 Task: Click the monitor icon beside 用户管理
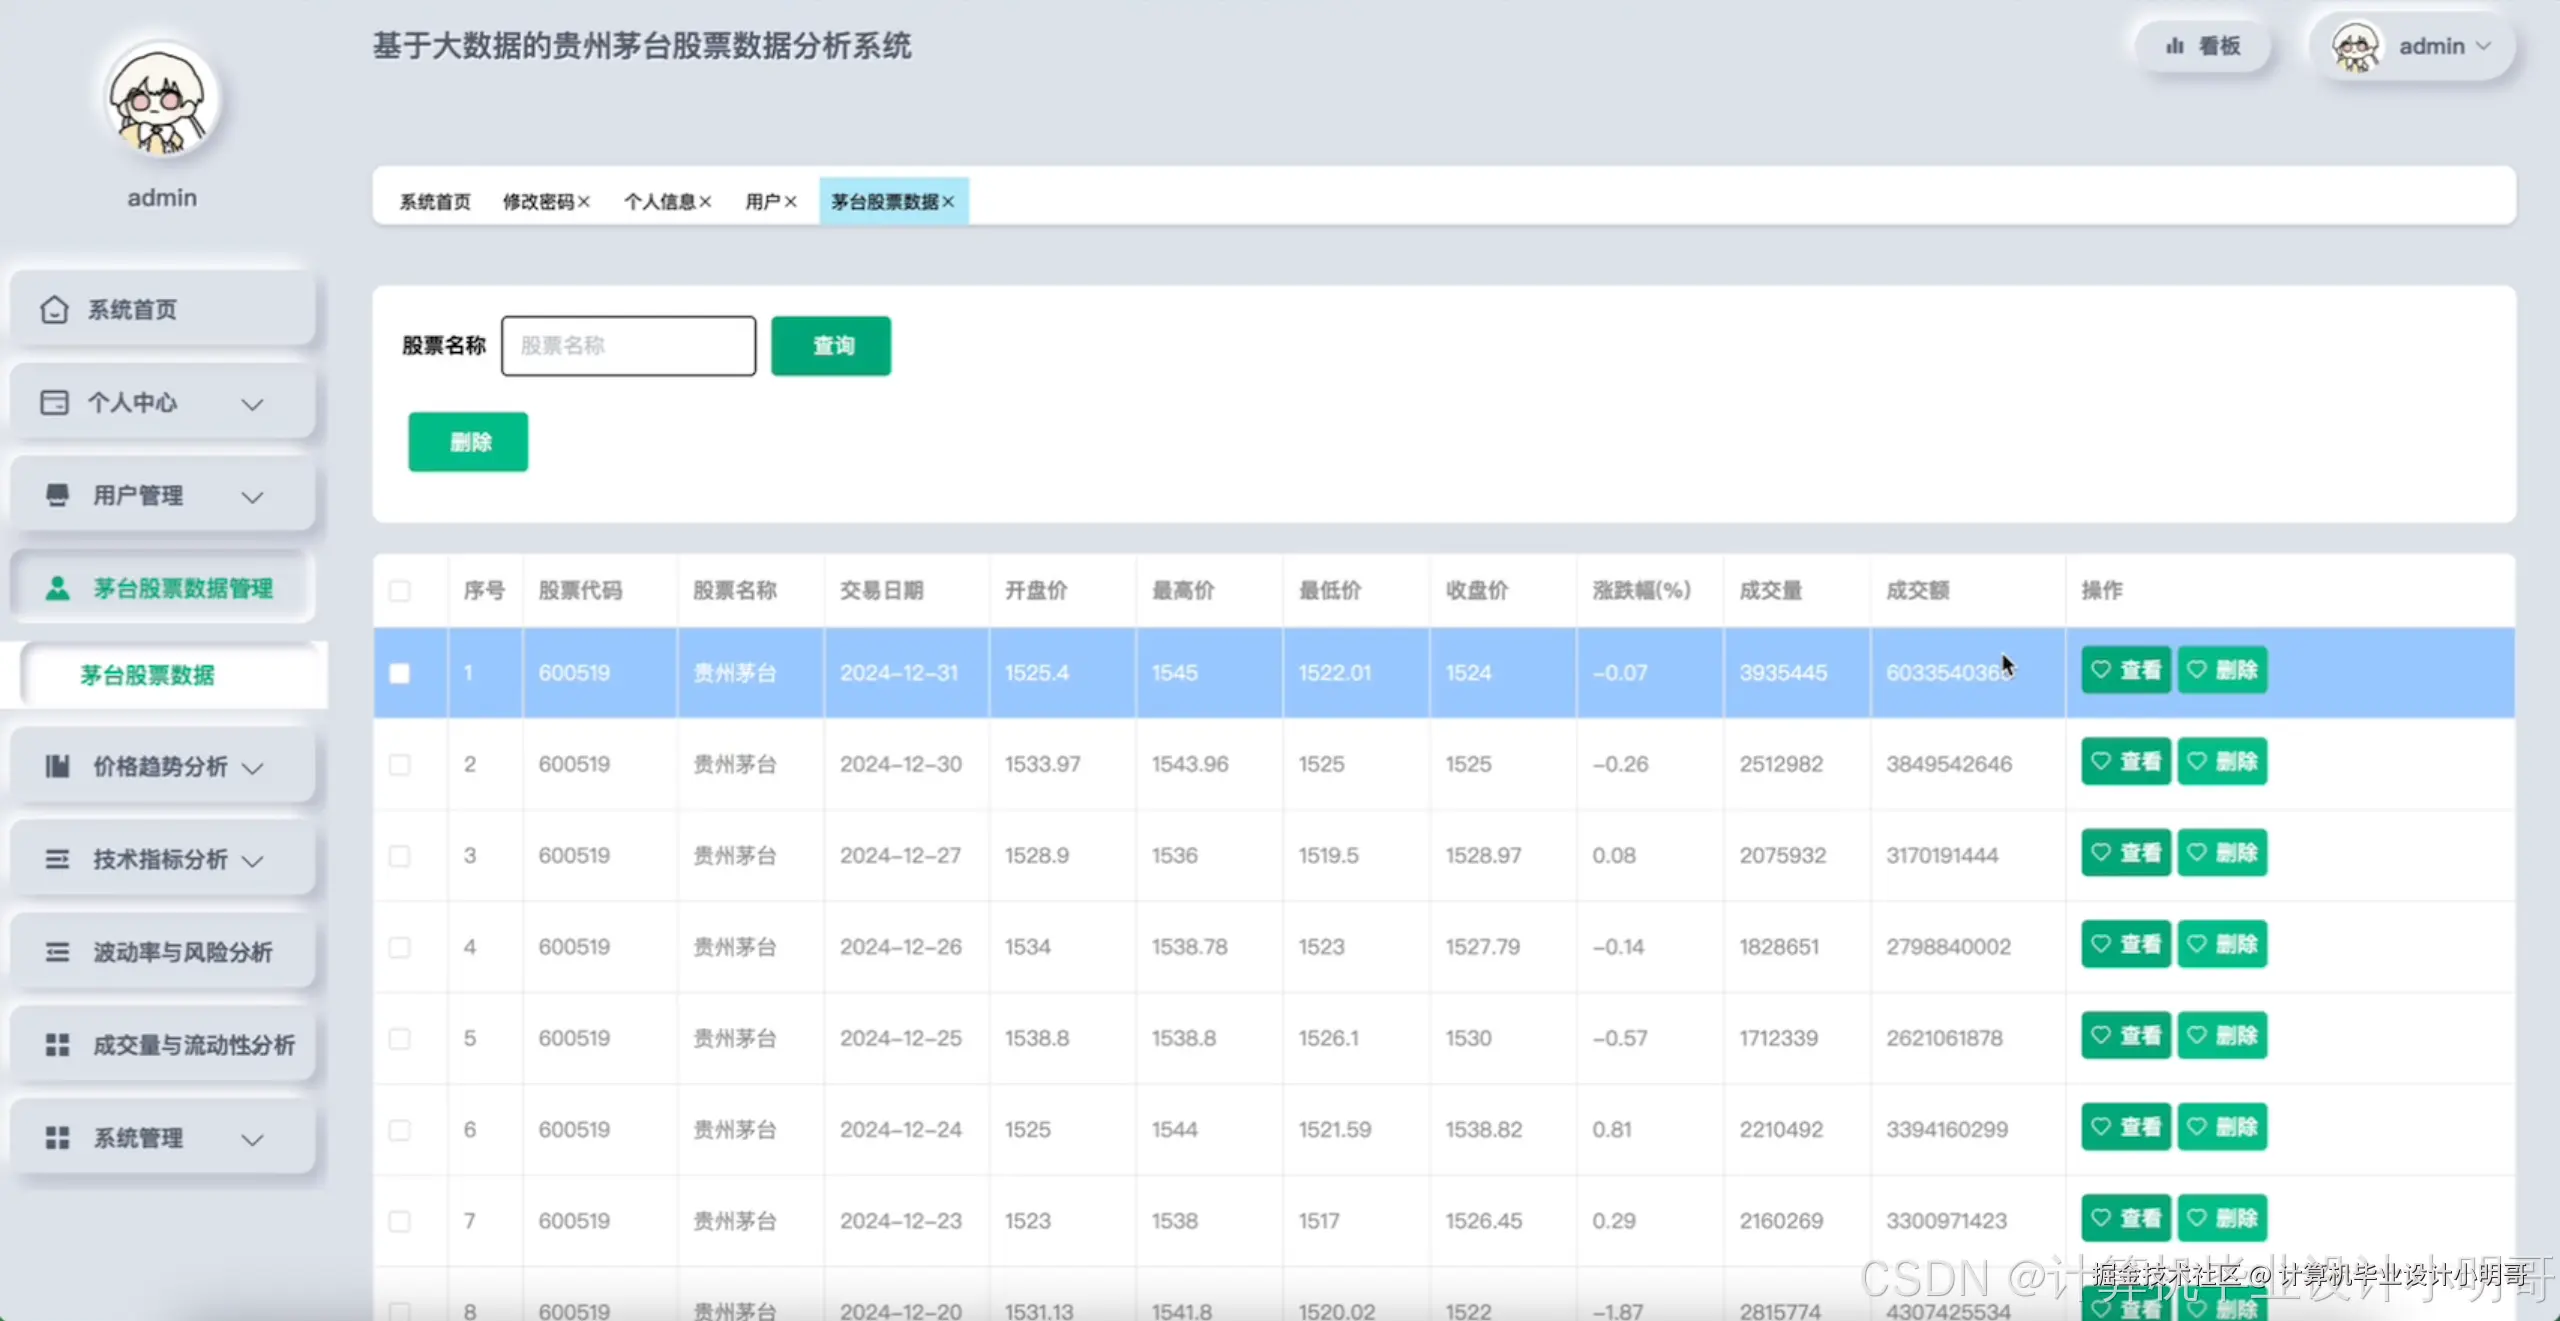57,495
